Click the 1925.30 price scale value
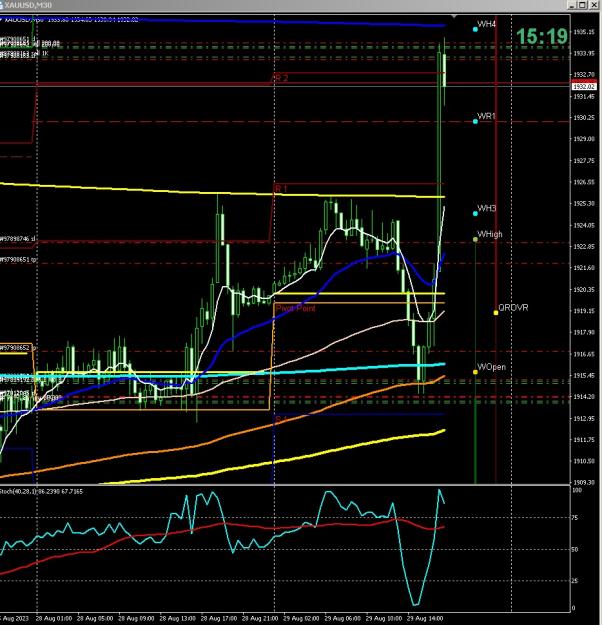This screenshot has width=602, height=625. point(584,203)
